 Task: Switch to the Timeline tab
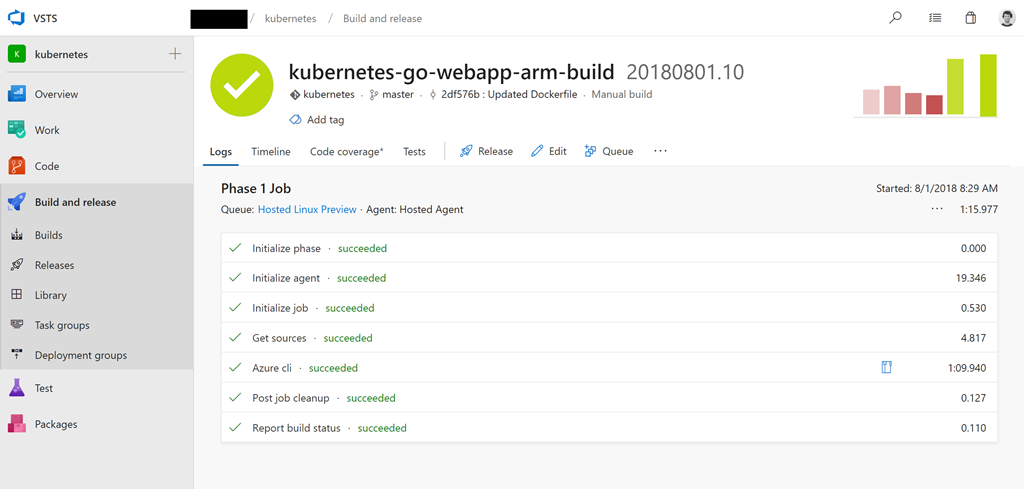coord(271,151)
